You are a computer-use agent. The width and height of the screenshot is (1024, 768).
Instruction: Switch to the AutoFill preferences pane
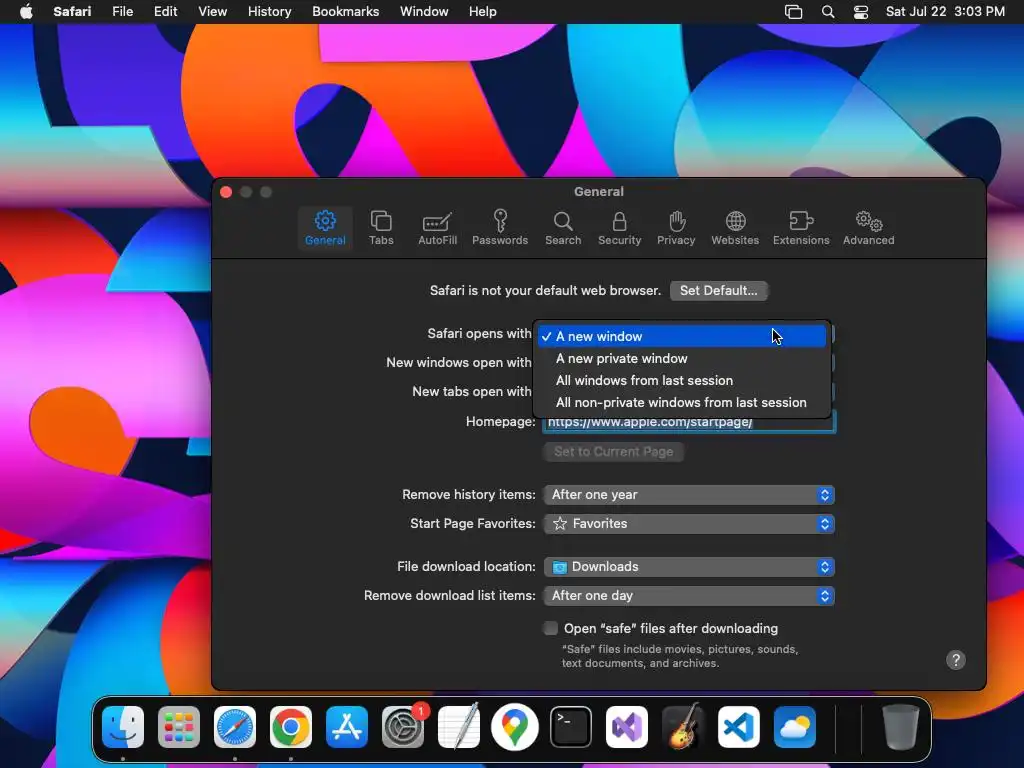[x=437, y=228]
